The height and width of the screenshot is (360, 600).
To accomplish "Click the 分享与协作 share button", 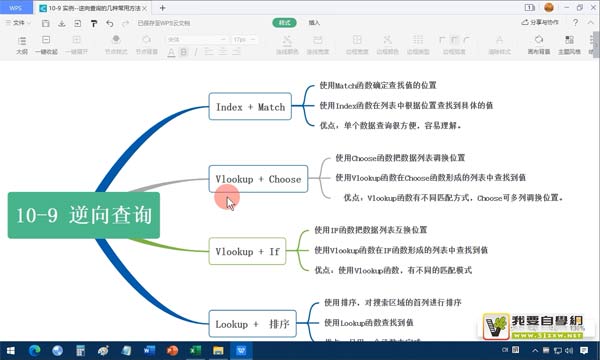I will (540, 23).
